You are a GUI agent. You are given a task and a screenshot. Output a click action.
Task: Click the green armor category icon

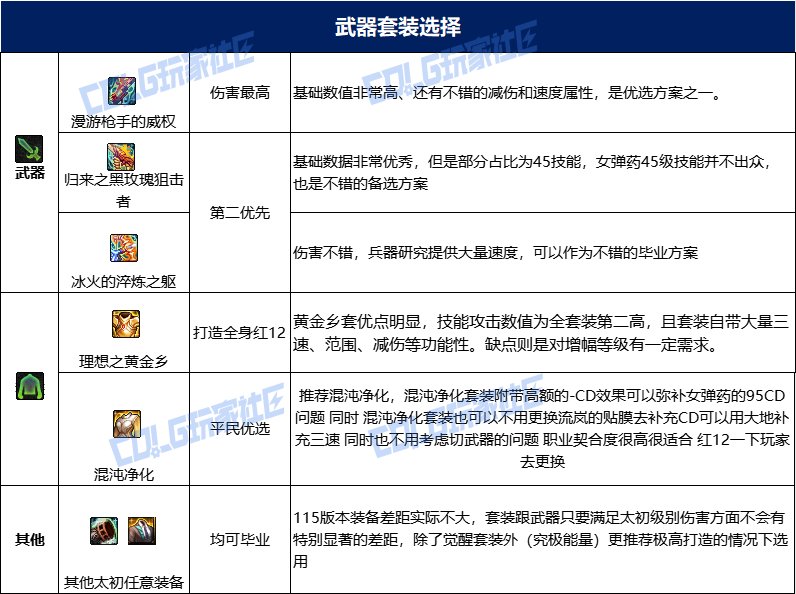click(30, 386)
